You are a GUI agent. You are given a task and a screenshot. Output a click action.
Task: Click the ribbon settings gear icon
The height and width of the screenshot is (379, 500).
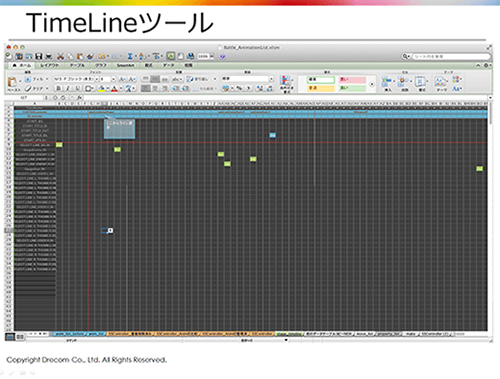click(486, 65)
